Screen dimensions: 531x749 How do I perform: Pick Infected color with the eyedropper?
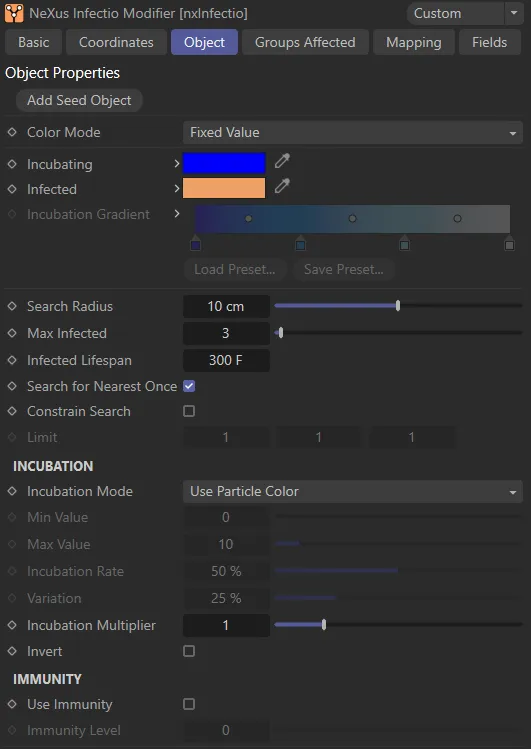(282, 186)
